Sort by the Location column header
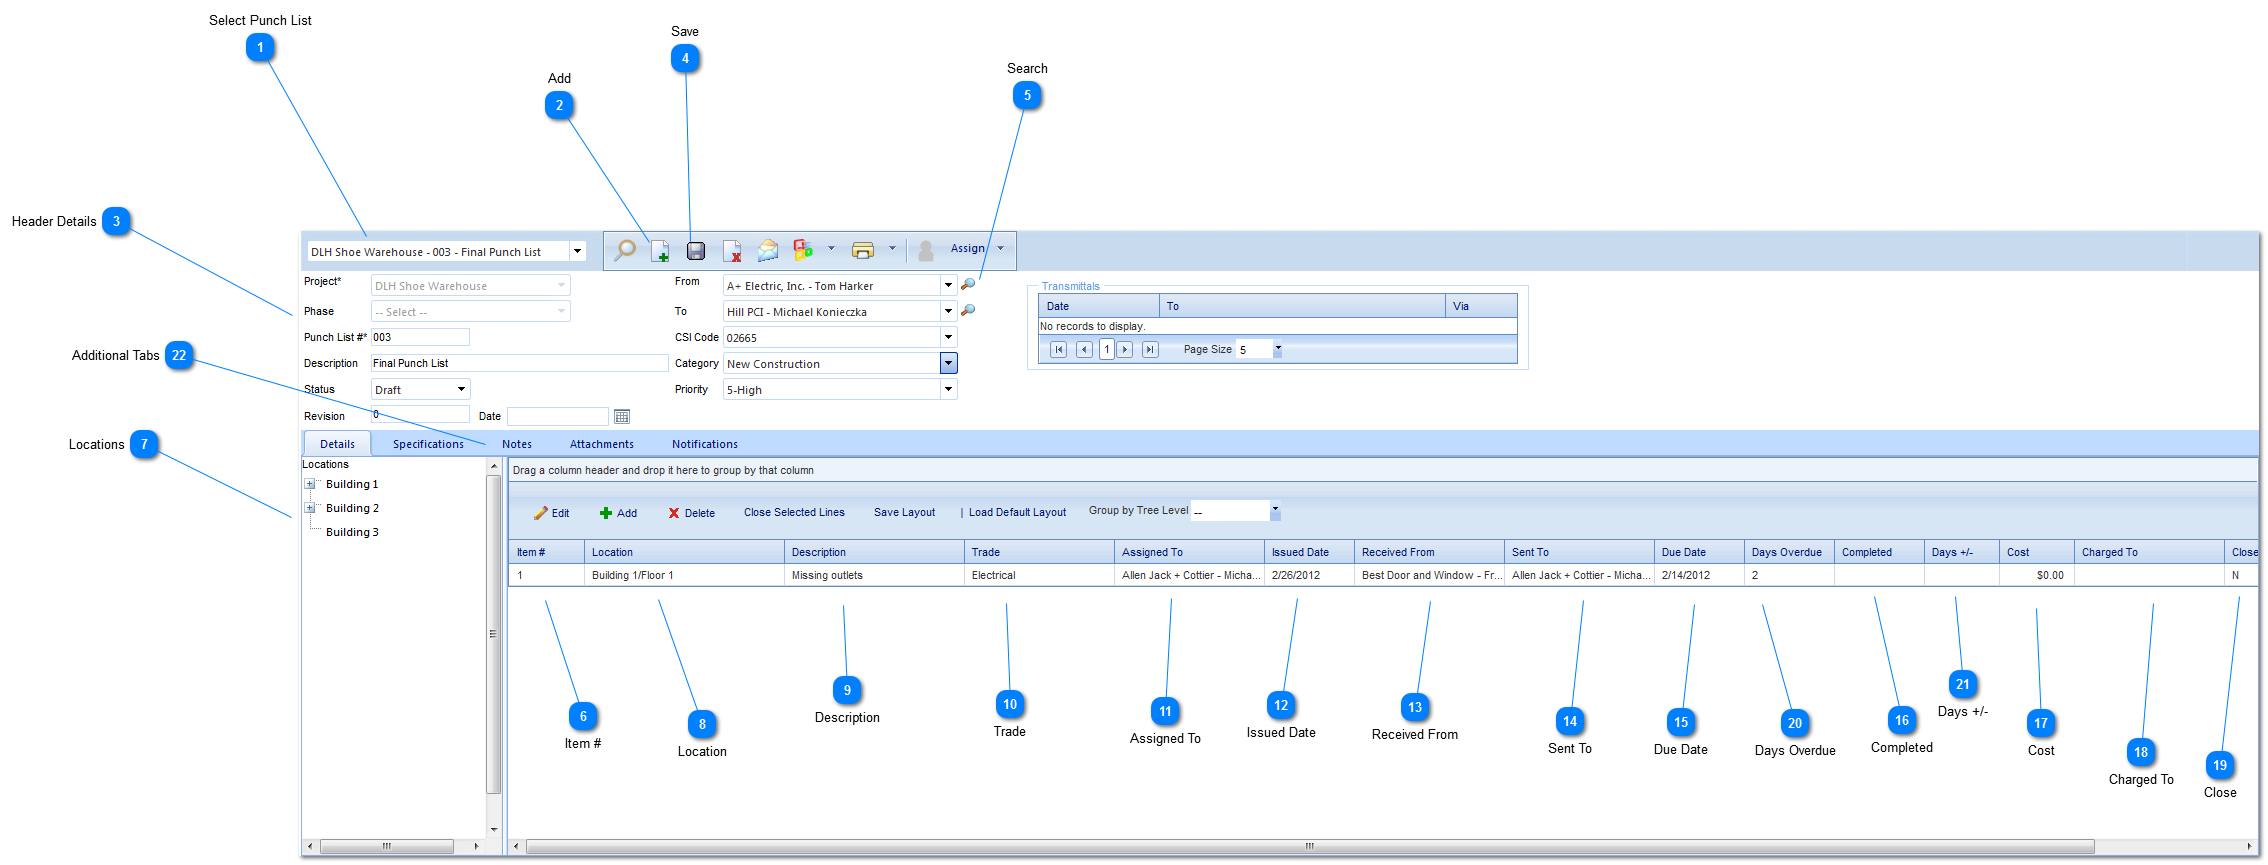This screenshot has width=2268, height=865. [684, 552]
